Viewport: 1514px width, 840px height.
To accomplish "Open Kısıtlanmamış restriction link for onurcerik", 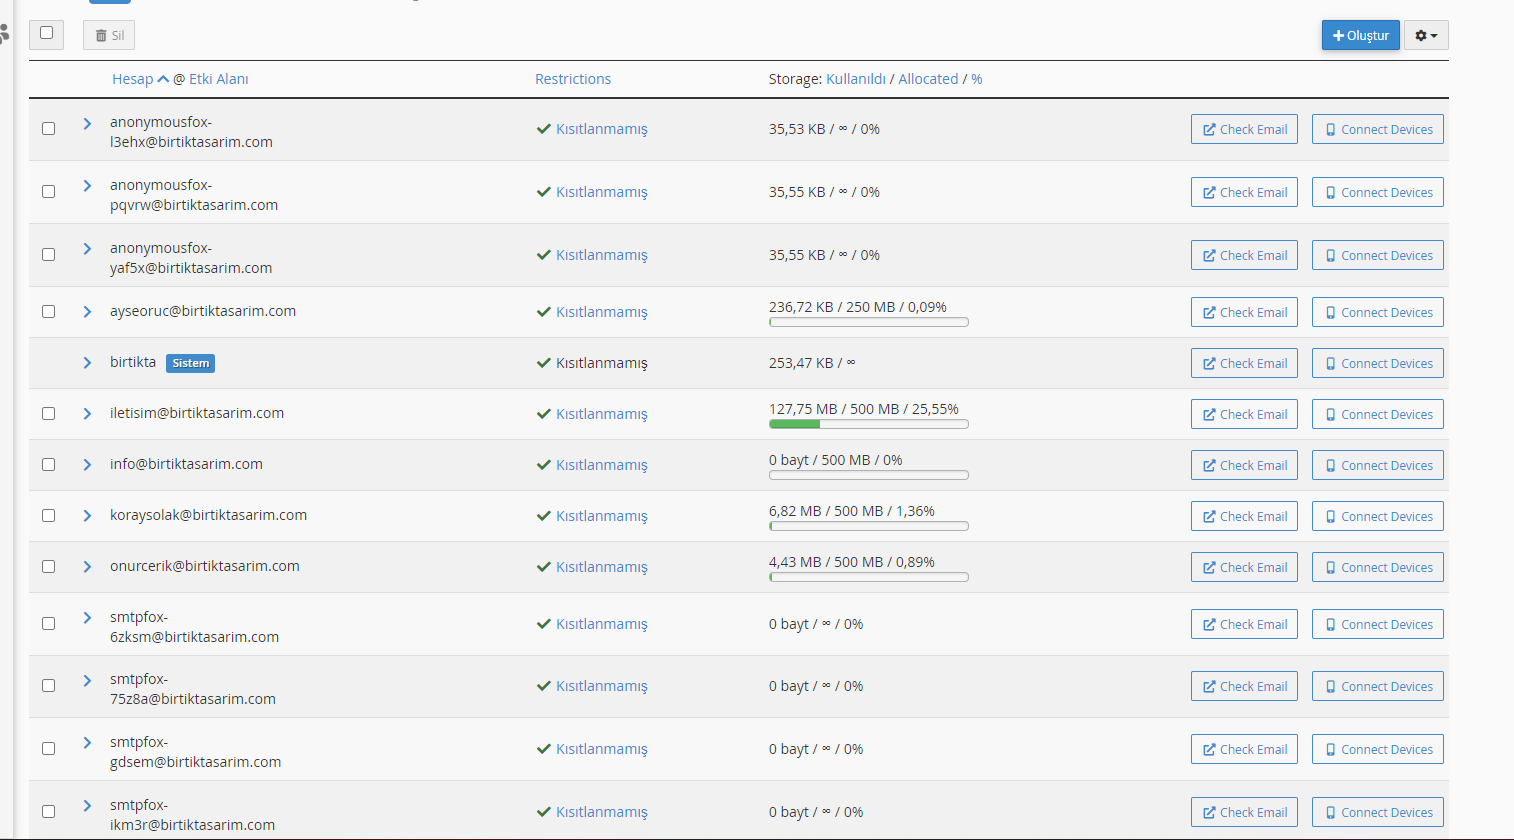I will coord(602,567).
